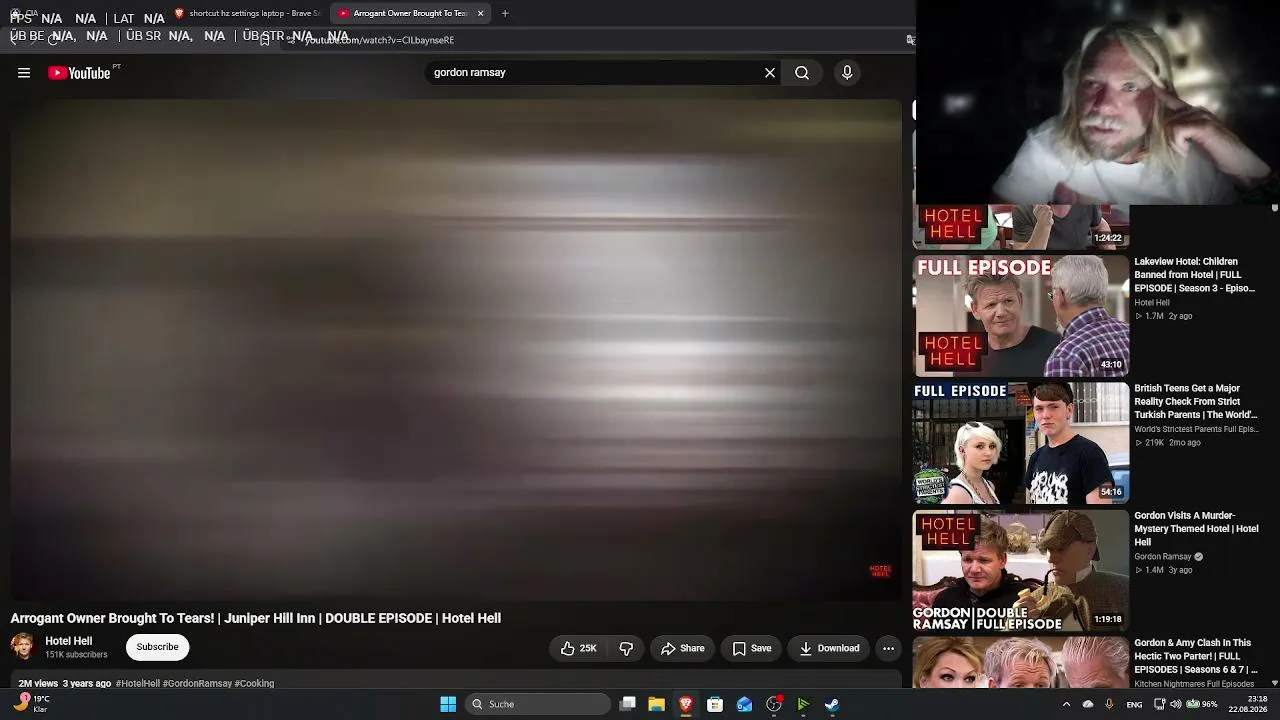The width and height of the screenshot is (1280, 720).
Task: Download the video
Action: pyautogui.click(x=829, y=648)
